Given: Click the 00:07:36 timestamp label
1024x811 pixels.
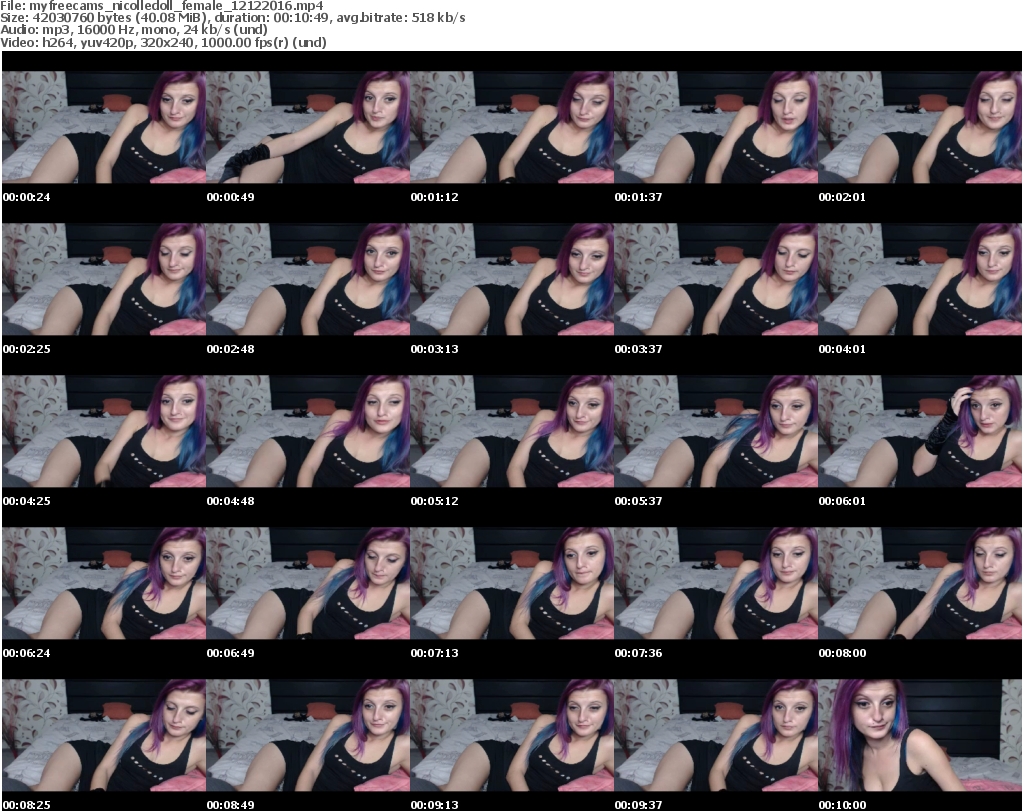Looking at the screenshot, I should coord(639,653).
